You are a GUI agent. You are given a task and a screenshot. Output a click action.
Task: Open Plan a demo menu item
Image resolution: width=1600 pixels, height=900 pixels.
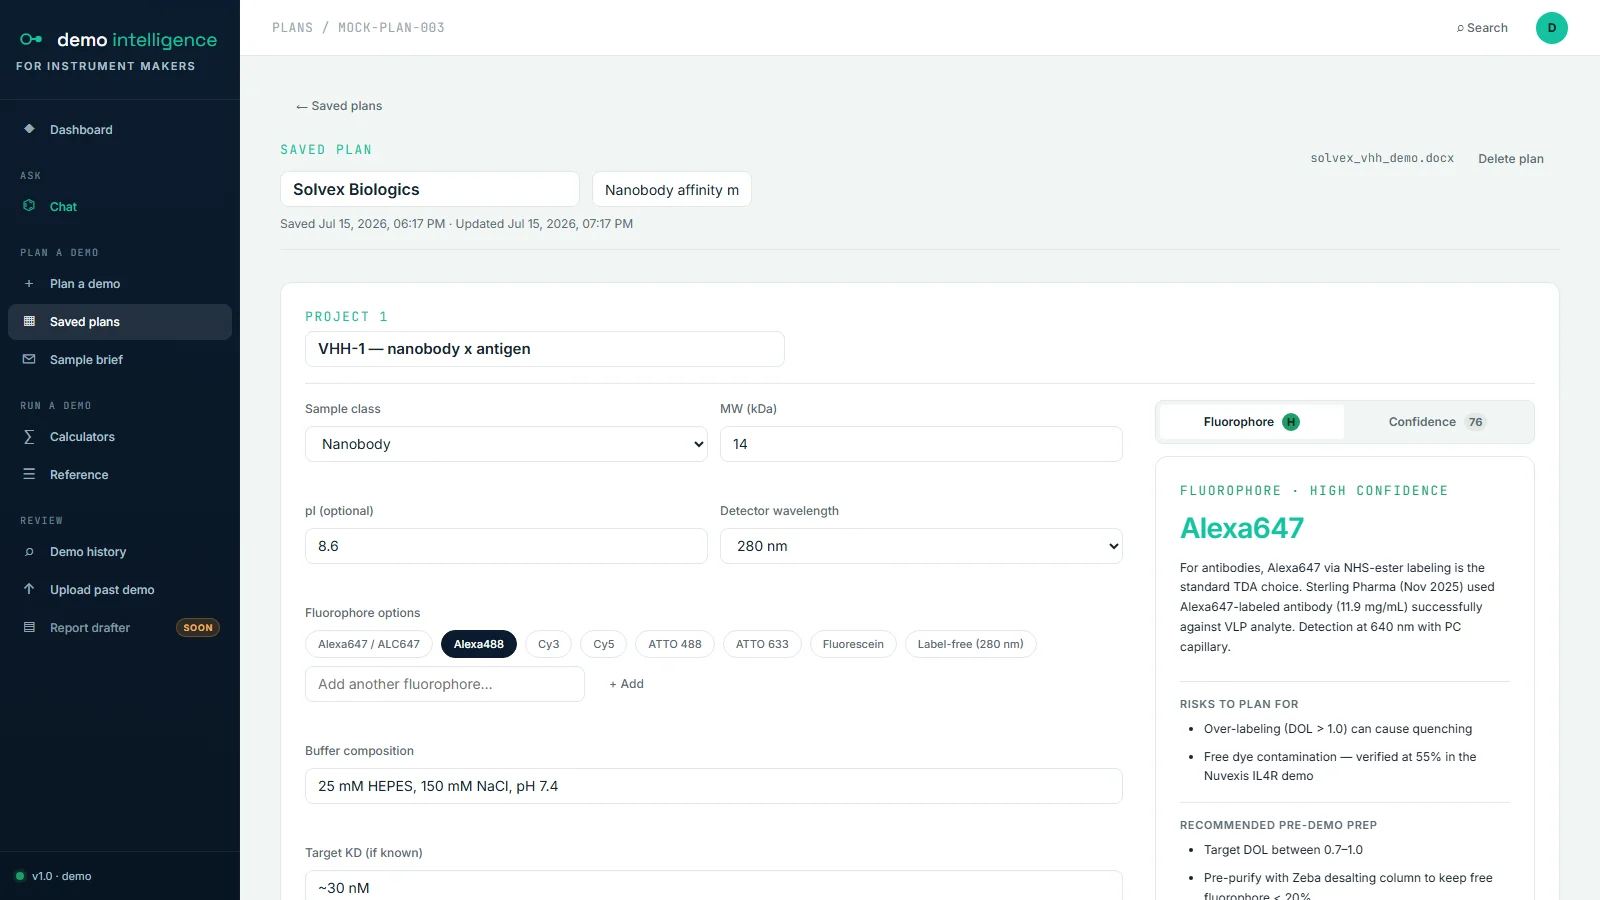coord(120,284)
